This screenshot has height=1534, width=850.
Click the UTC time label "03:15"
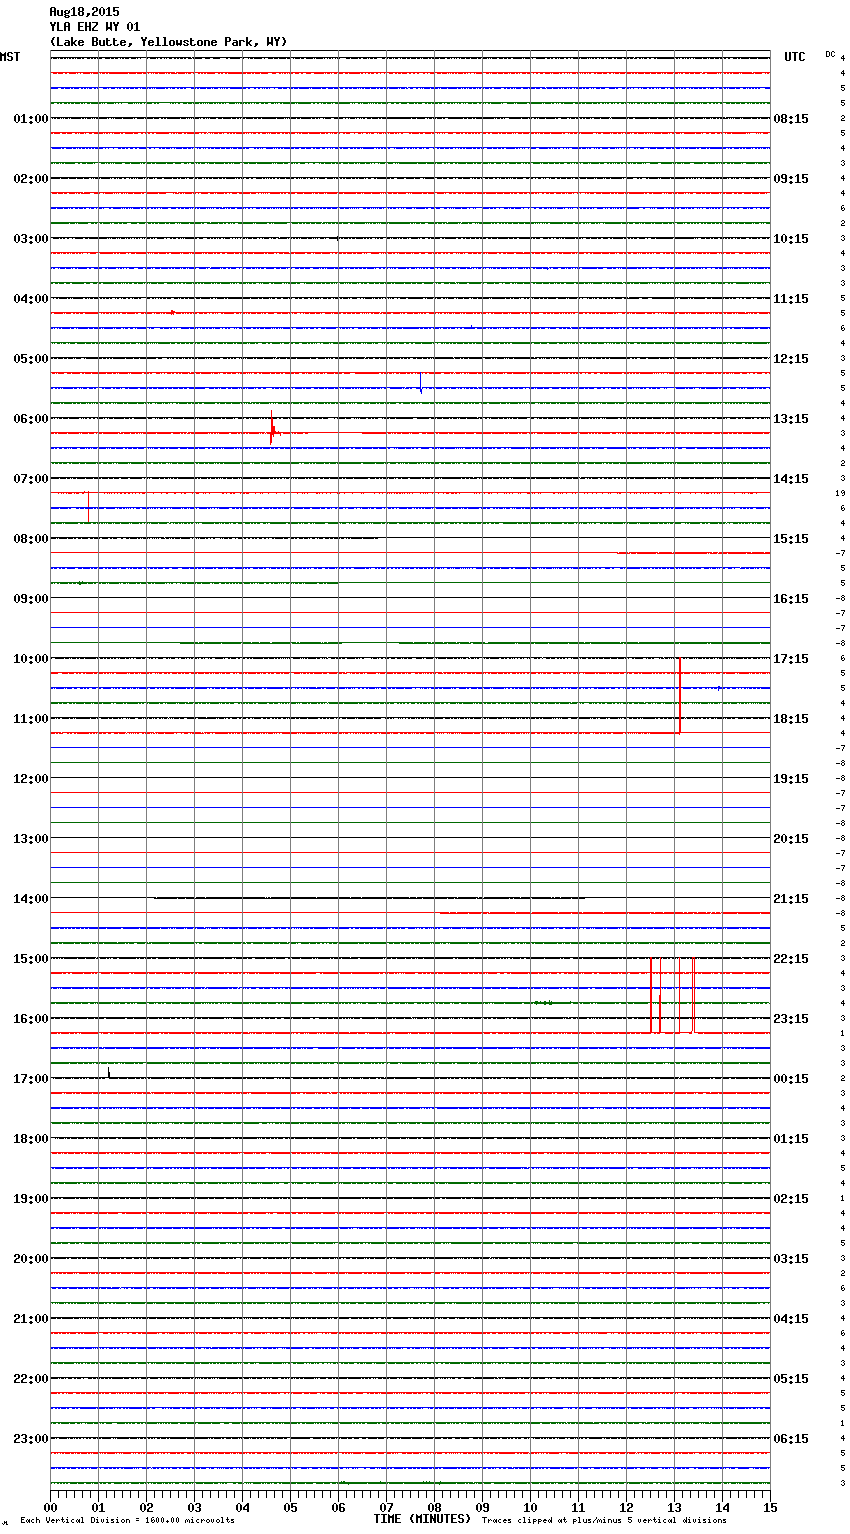[791, 1259]
